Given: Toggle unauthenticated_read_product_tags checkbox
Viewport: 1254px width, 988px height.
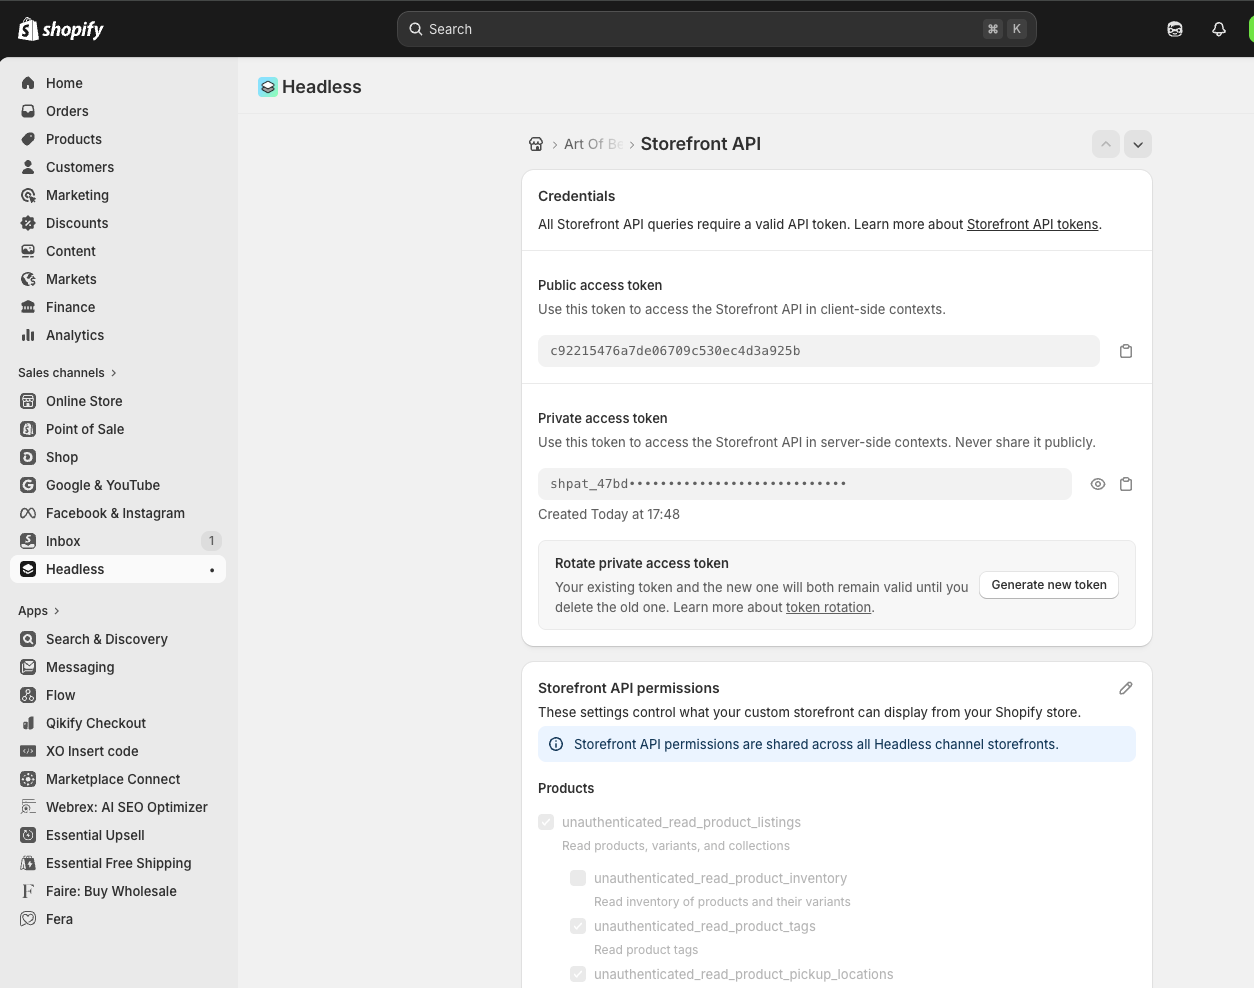Looking at the screenshot, I should [x=578, y=926].
